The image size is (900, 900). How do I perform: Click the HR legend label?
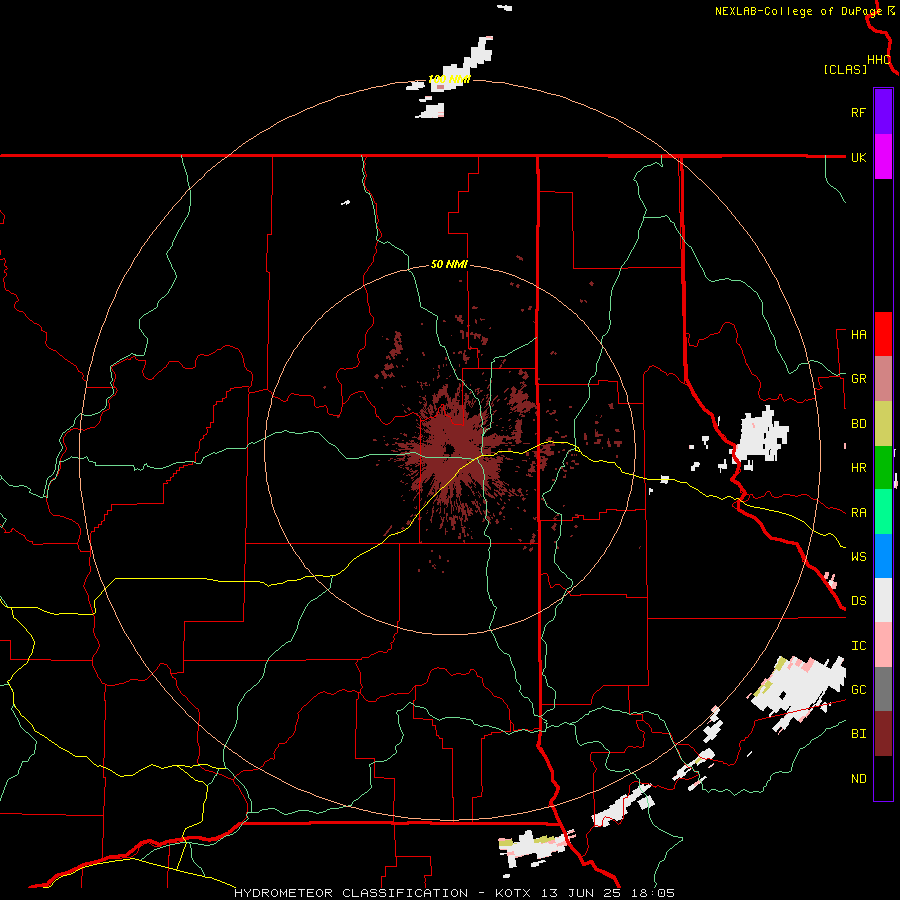[x=858, y=468]
